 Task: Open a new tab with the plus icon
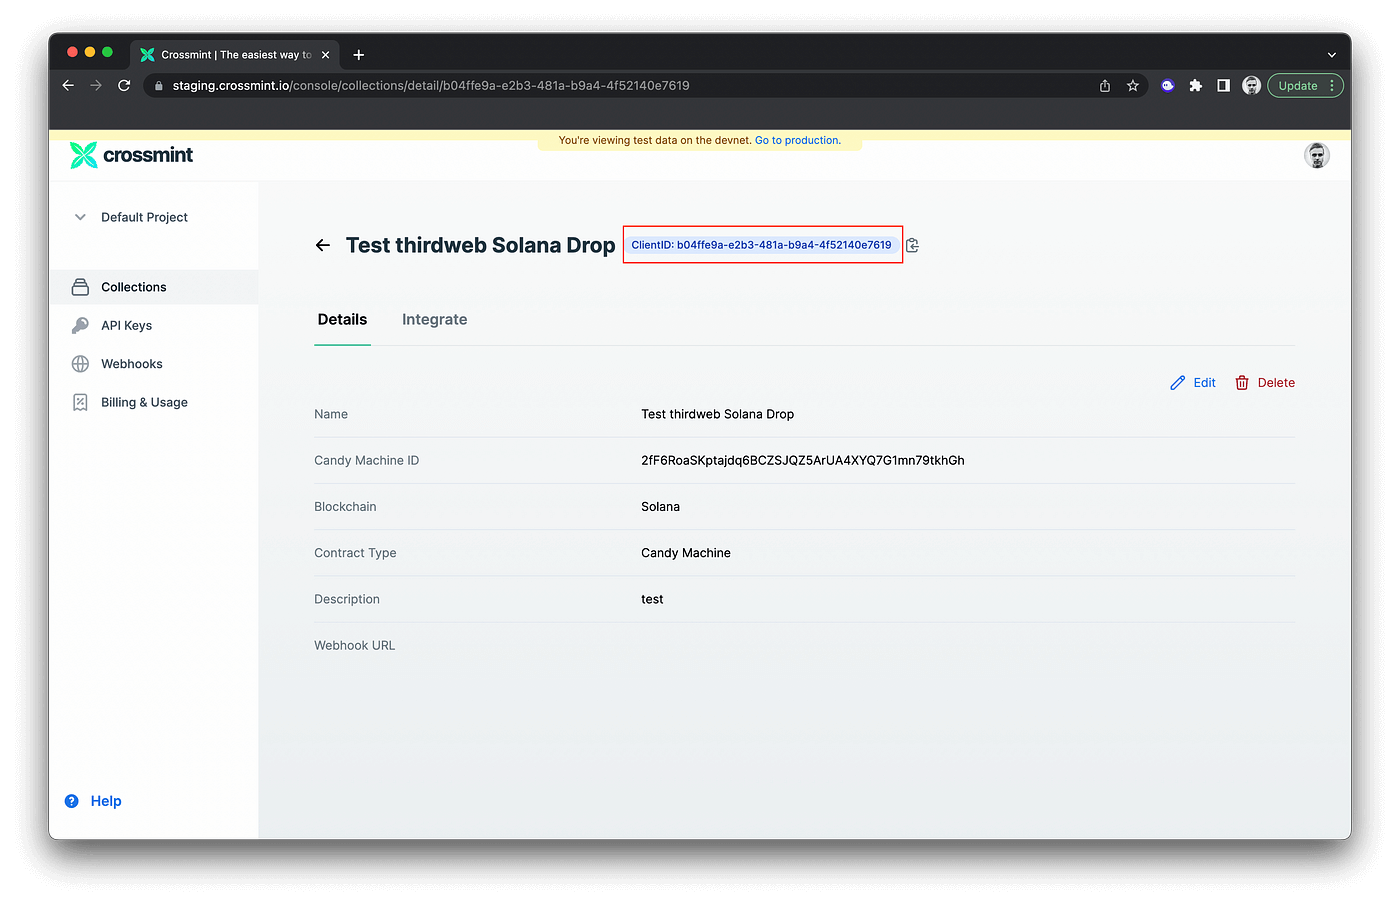click(359, 55)
